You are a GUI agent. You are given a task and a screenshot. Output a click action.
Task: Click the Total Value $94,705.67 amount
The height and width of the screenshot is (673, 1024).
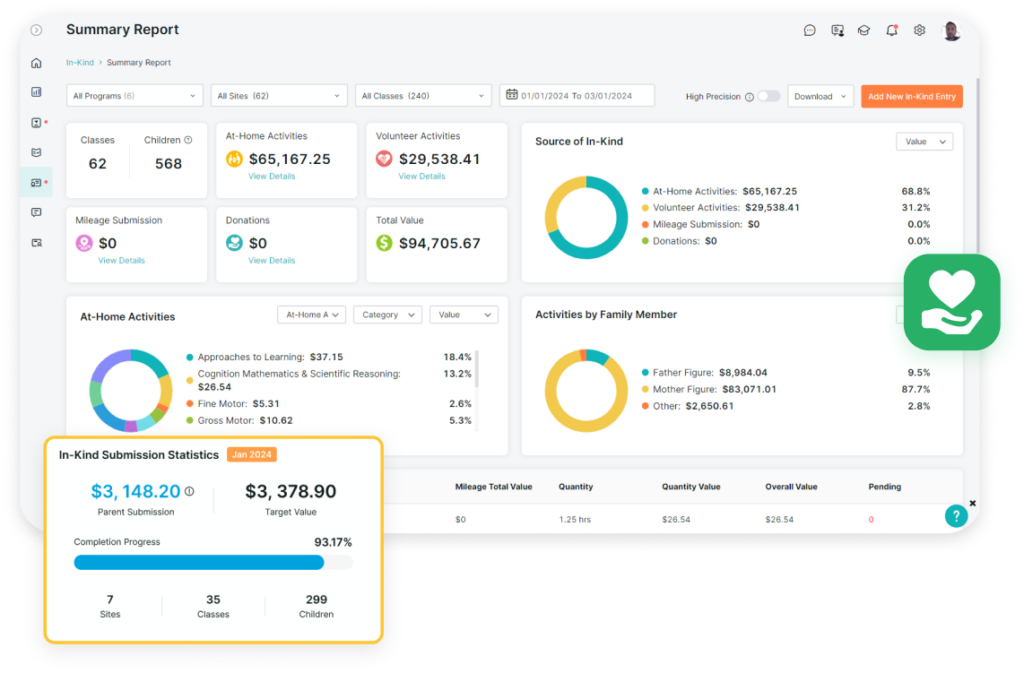pos(440,243)
